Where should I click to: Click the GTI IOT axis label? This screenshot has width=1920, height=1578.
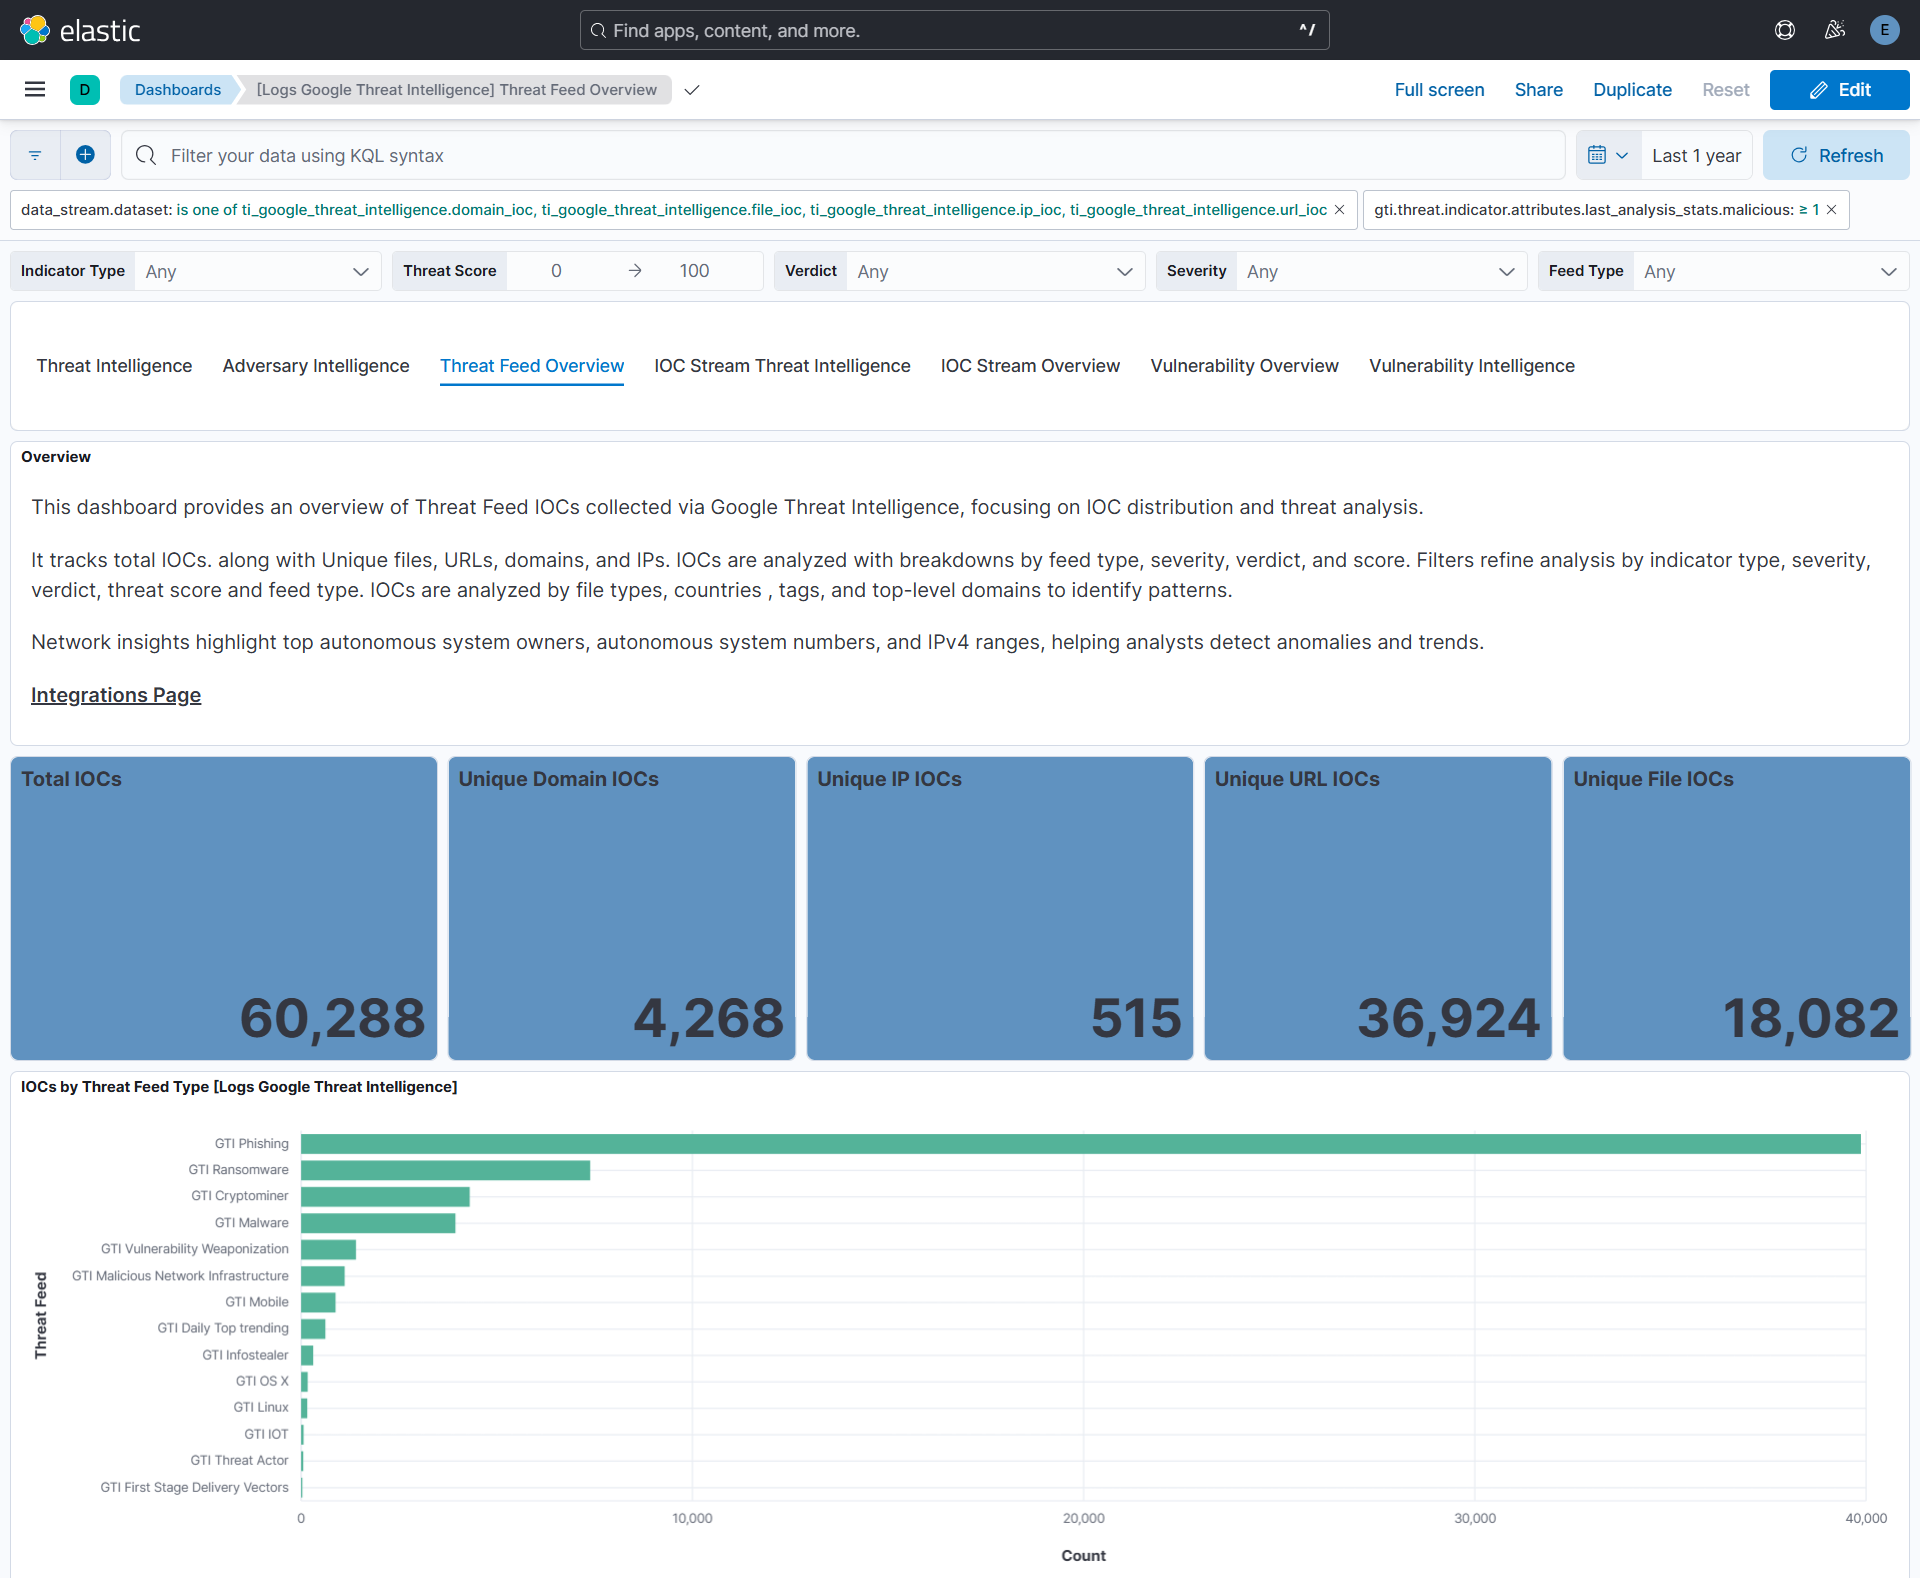click(266, 1434)
